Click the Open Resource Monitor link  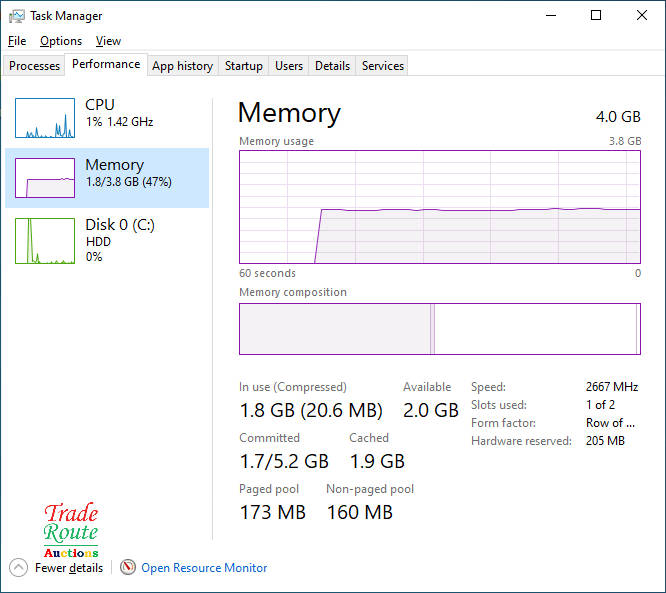pos(204,568)
